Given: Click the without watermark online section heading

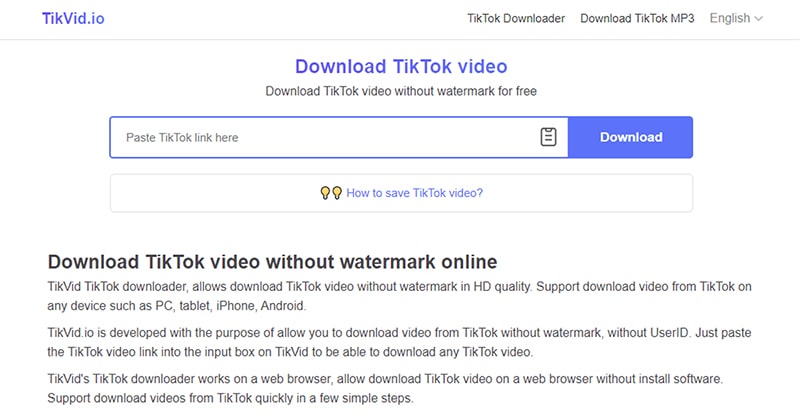Looking at the screenshot, I should pos(272,261).
